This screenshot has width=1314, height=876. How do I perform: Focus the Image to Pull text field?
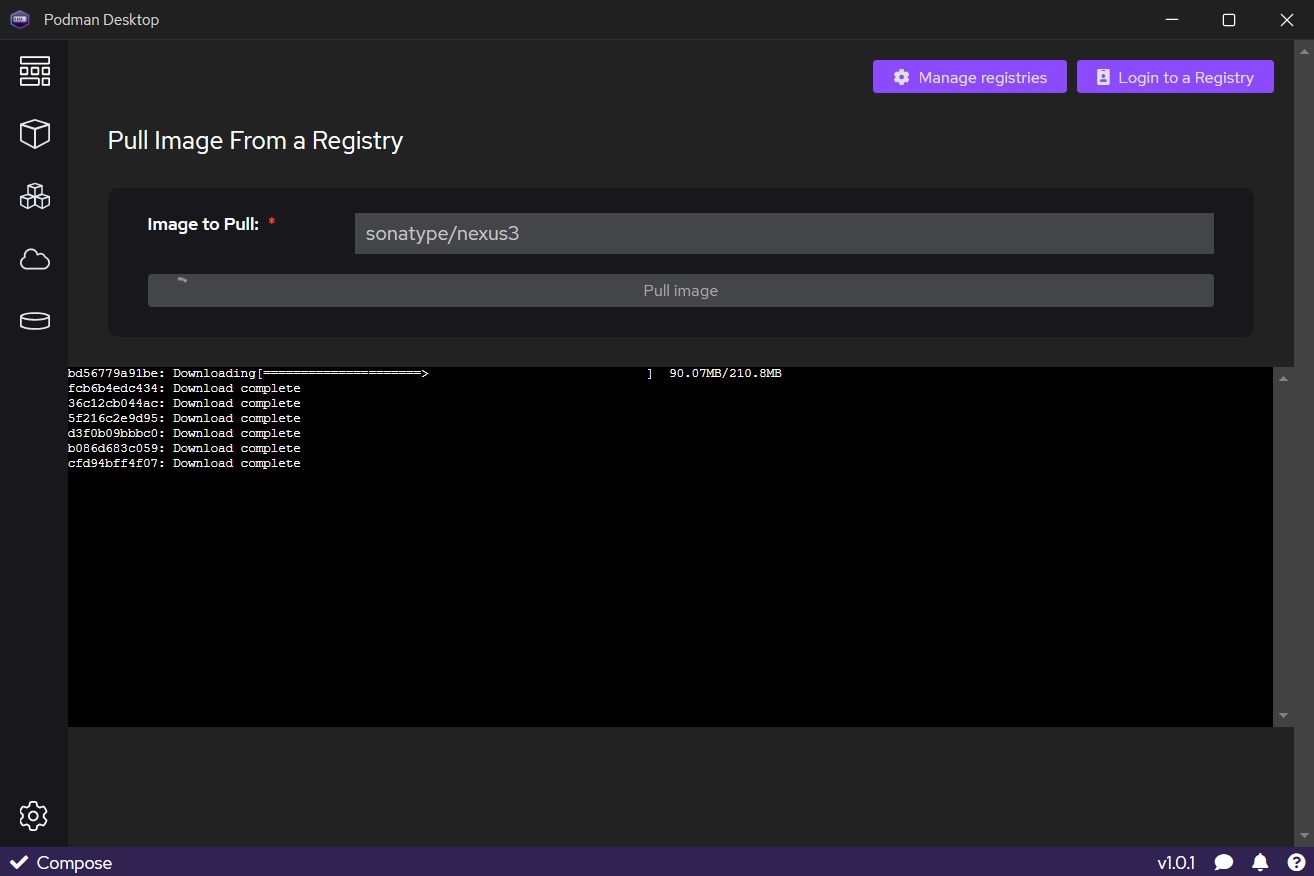[x=783, y=234]
